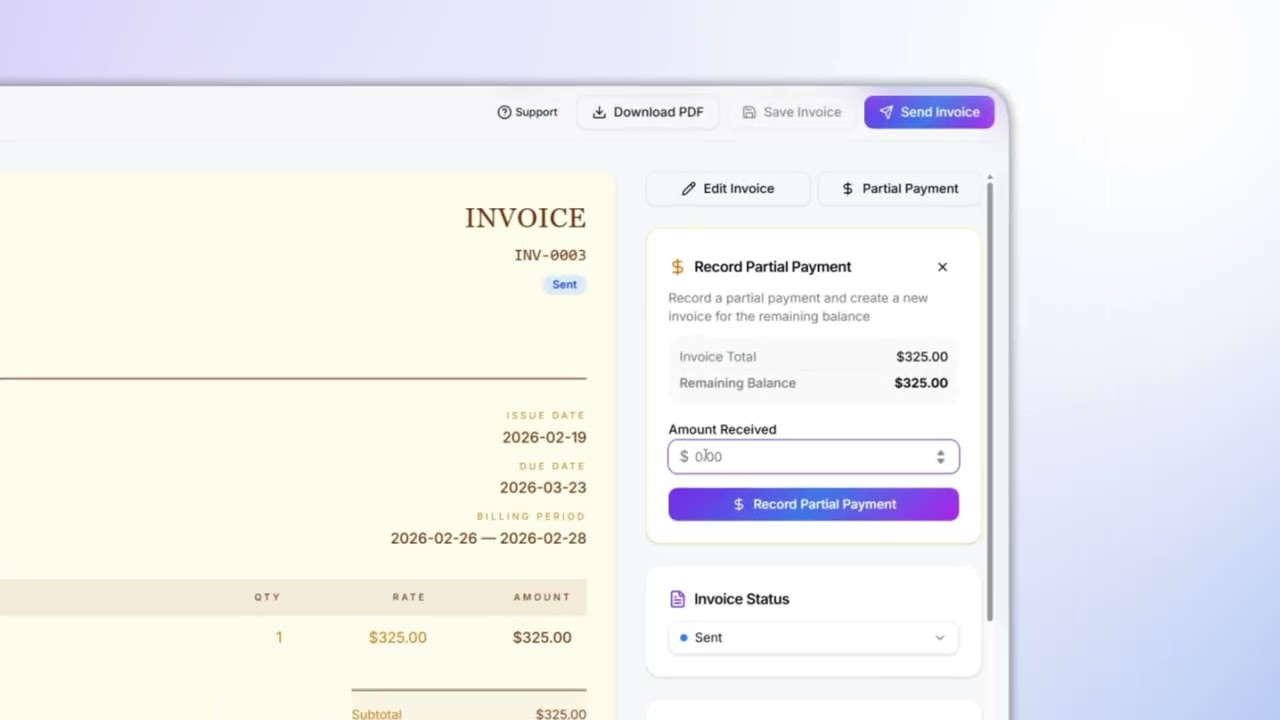This screenshot has height=720, width=1280.
Task: Click the quantity value 1
Action: [279, 637]
